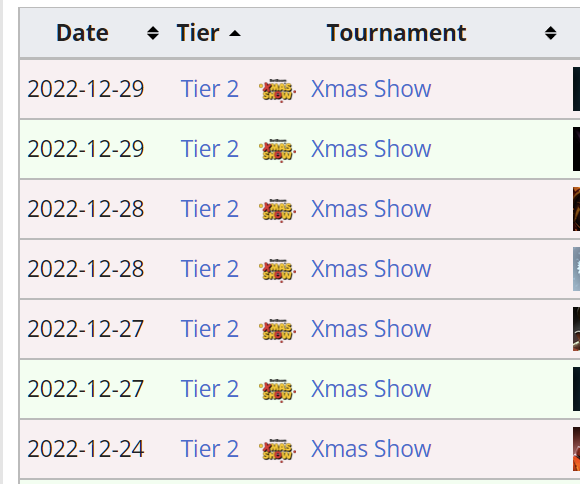
Task: Open Tier 2 link in 2022-12-24 row
Action: tap(210, 449)
